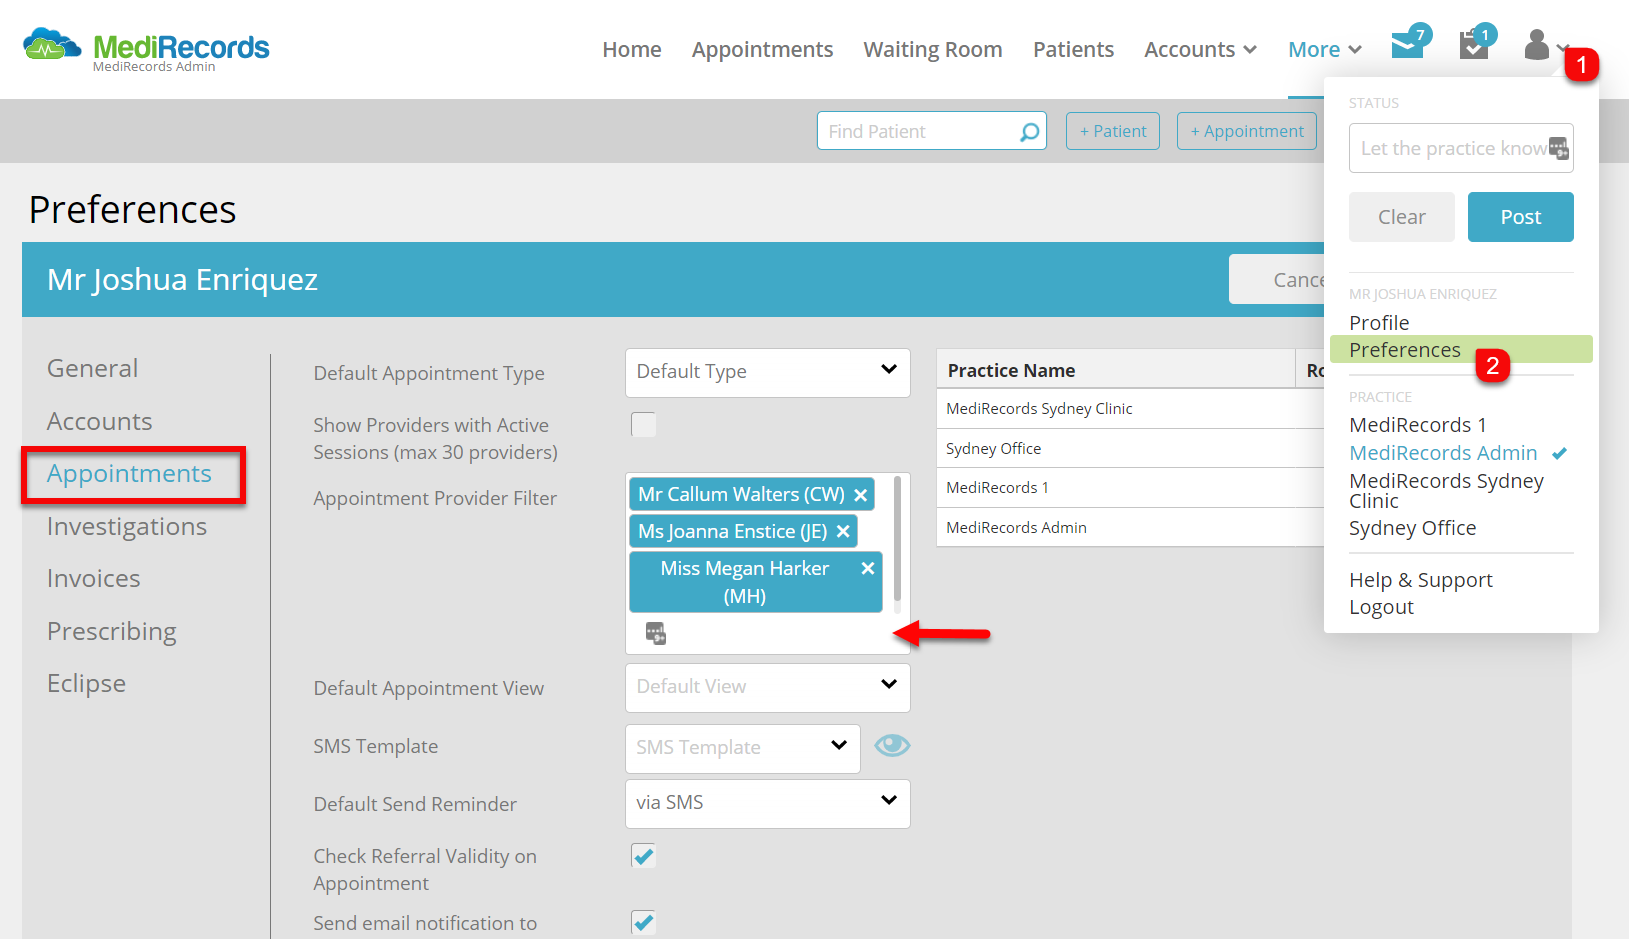
Task: Click MediRecords 1 row in practice table
Action: 1131,487
